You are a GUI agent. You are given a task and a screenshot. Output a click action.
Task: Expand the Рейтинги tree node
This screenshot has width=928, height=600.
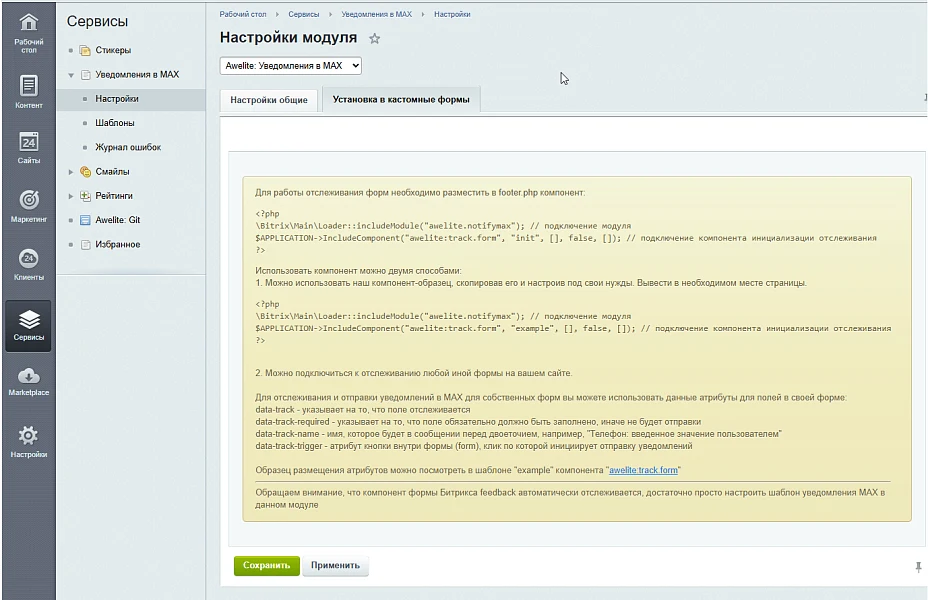pos(71,196)
